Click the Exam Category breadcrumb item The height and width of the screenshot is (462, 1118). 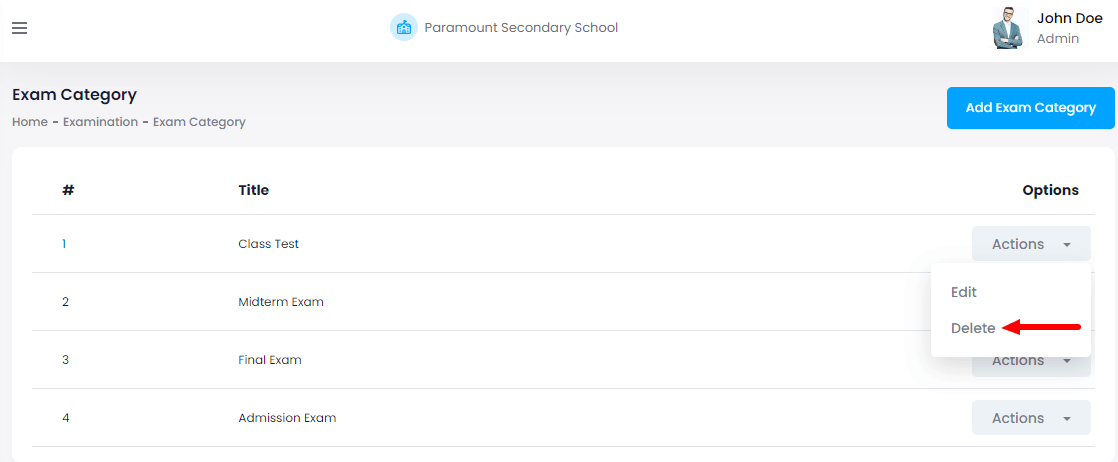pyautogui.click(x=199, y=122)
